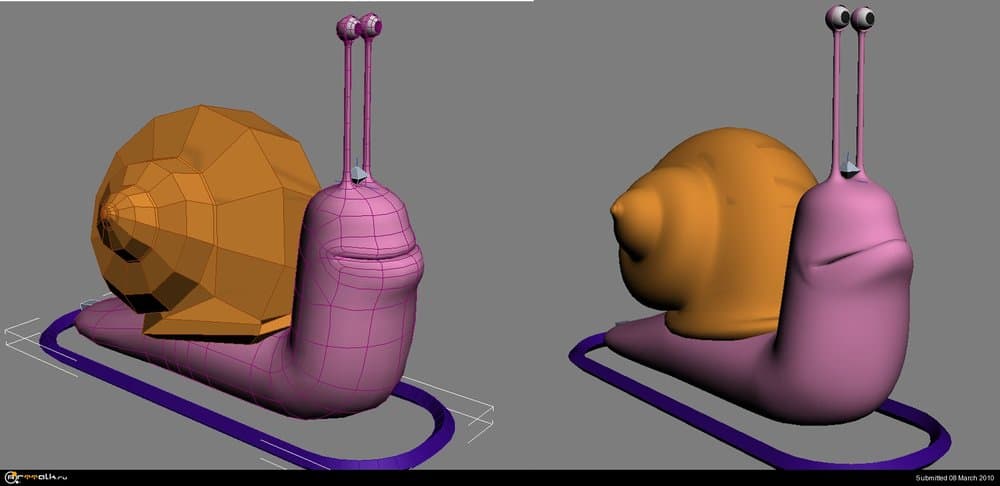Screen dimensions: 1000x486
Task: Click the pink wireframe eyeballs on left snail
Action: point(360,27)
